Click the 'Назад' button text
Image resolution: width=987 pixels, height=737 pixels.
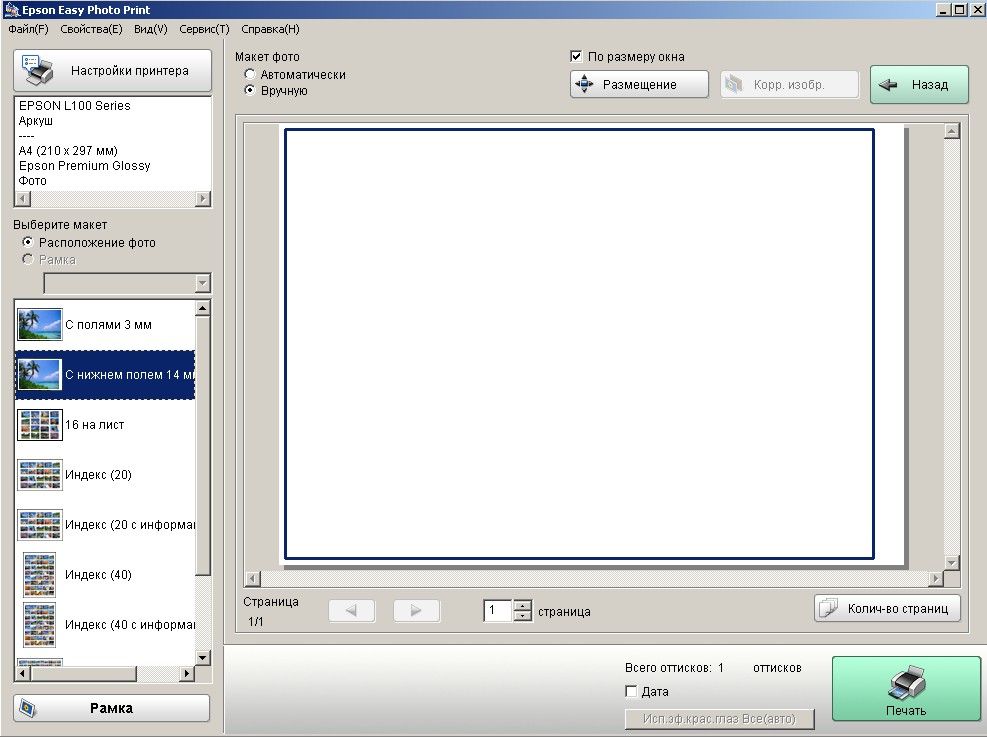click(x=930, y=85)
